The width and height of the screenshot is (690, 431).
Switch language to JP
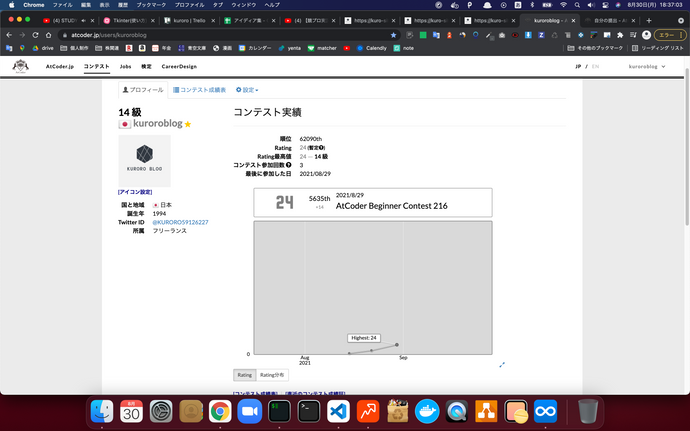coord(578,66)
